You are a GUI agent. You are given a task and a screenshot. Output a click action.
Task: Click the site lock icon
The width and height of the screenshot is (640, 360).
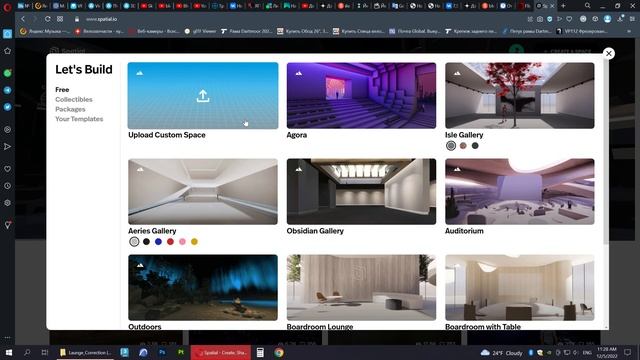77,19
